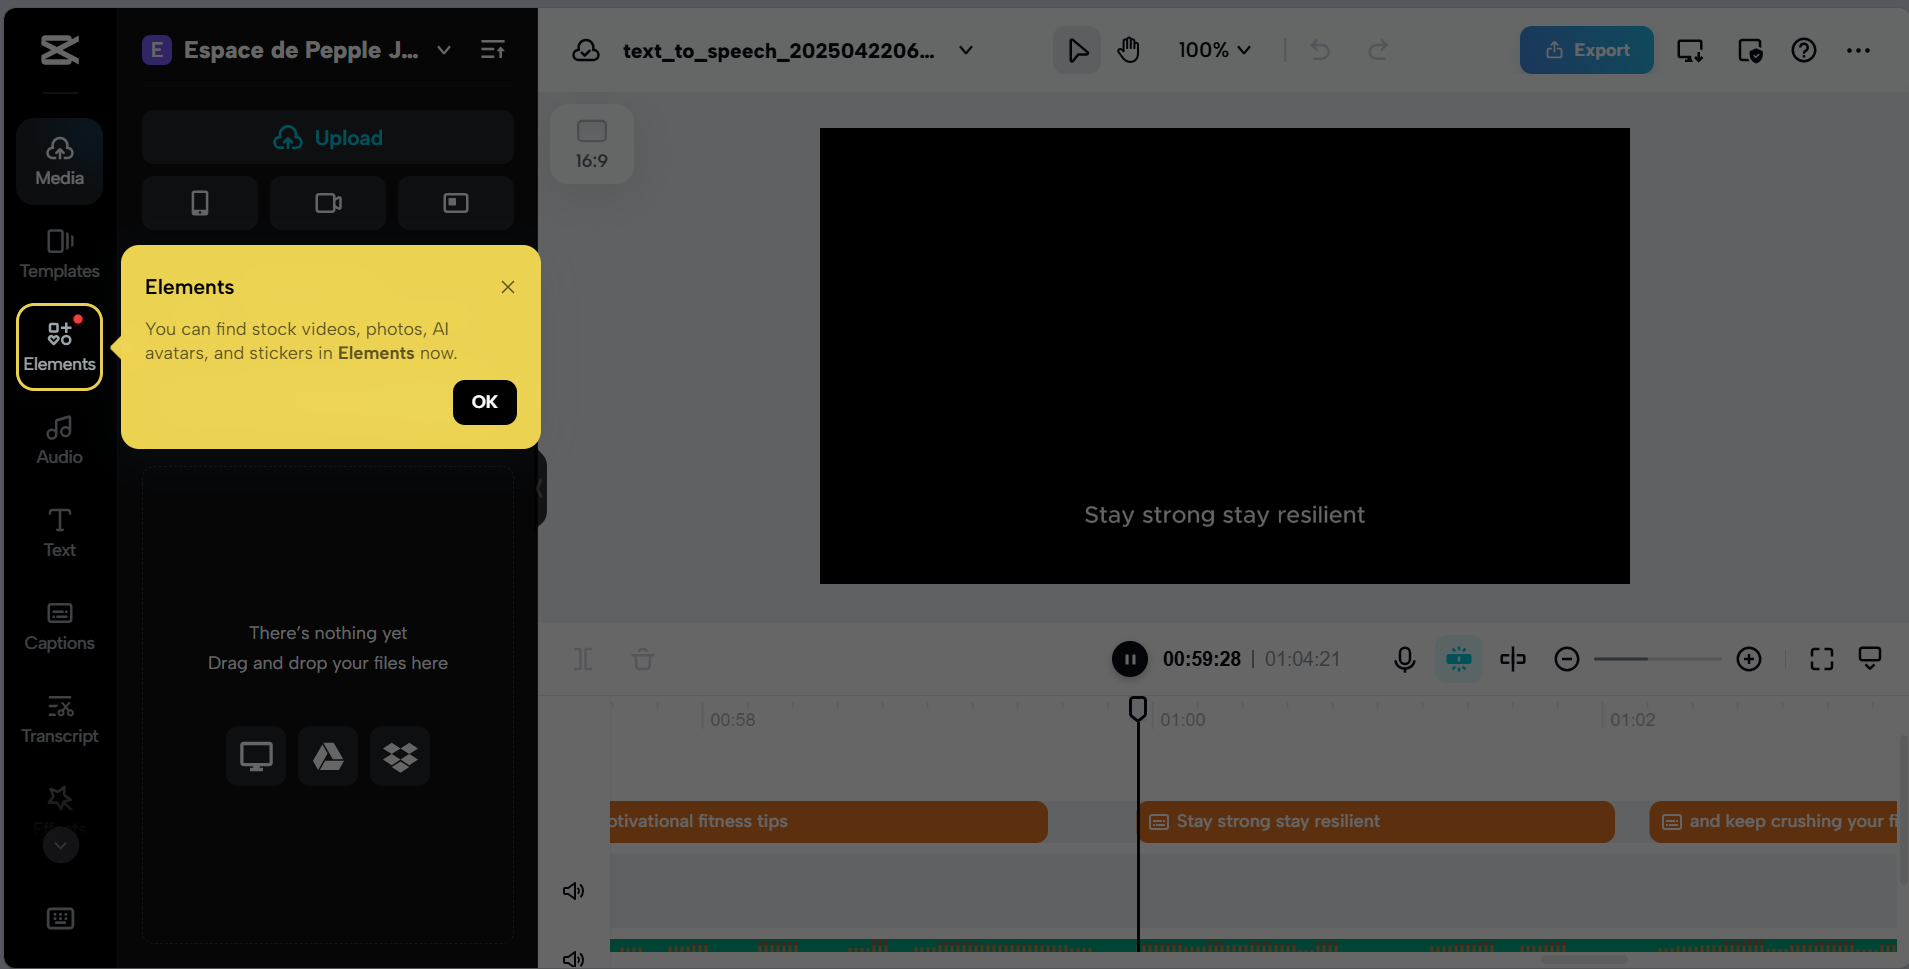The width and height of the screenshot is (1909, 969).
Task: Open the Captions panel
Action: (60, 627)
